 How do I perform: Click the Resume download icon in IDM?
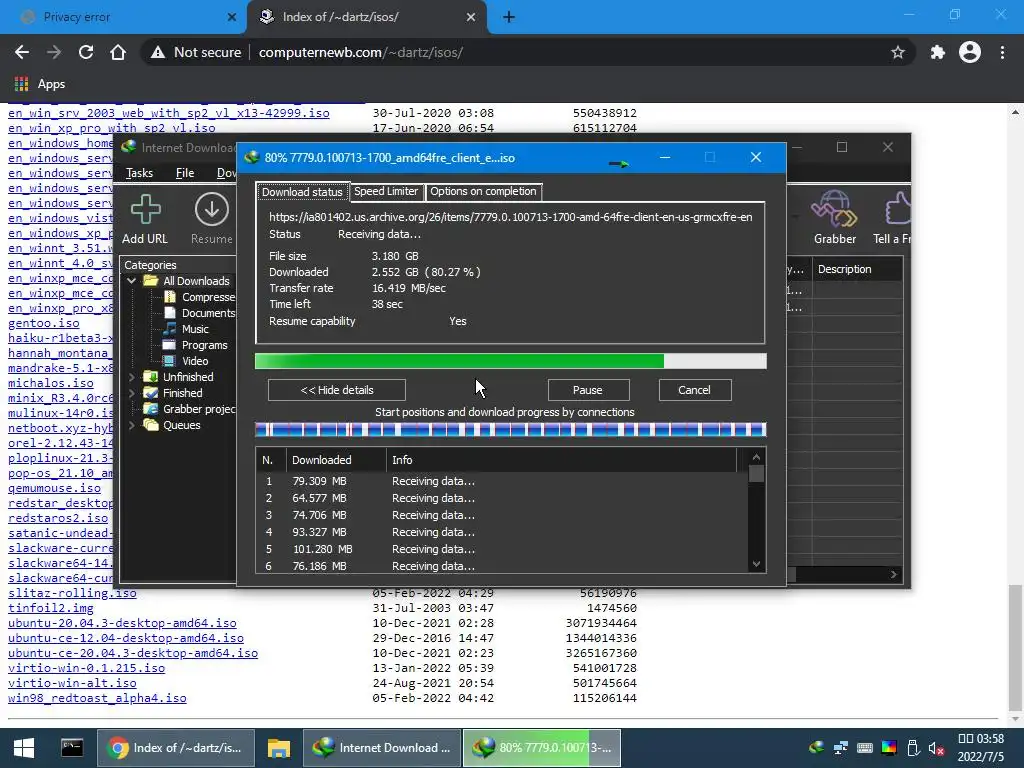[212, 219]
